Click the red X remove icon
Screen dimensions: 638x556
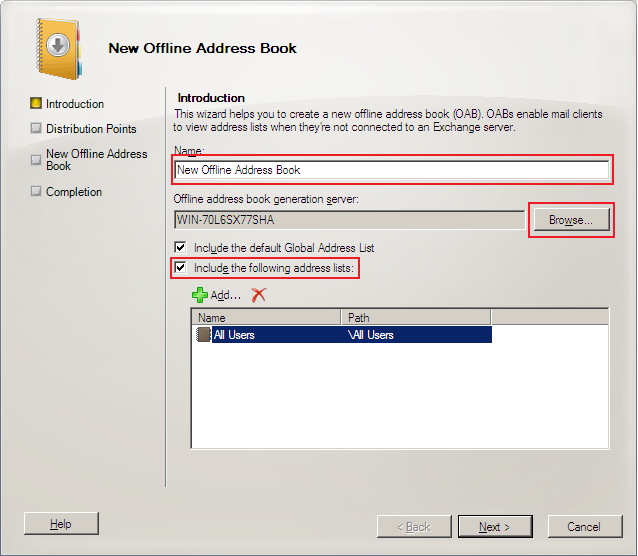click(258, 295)
